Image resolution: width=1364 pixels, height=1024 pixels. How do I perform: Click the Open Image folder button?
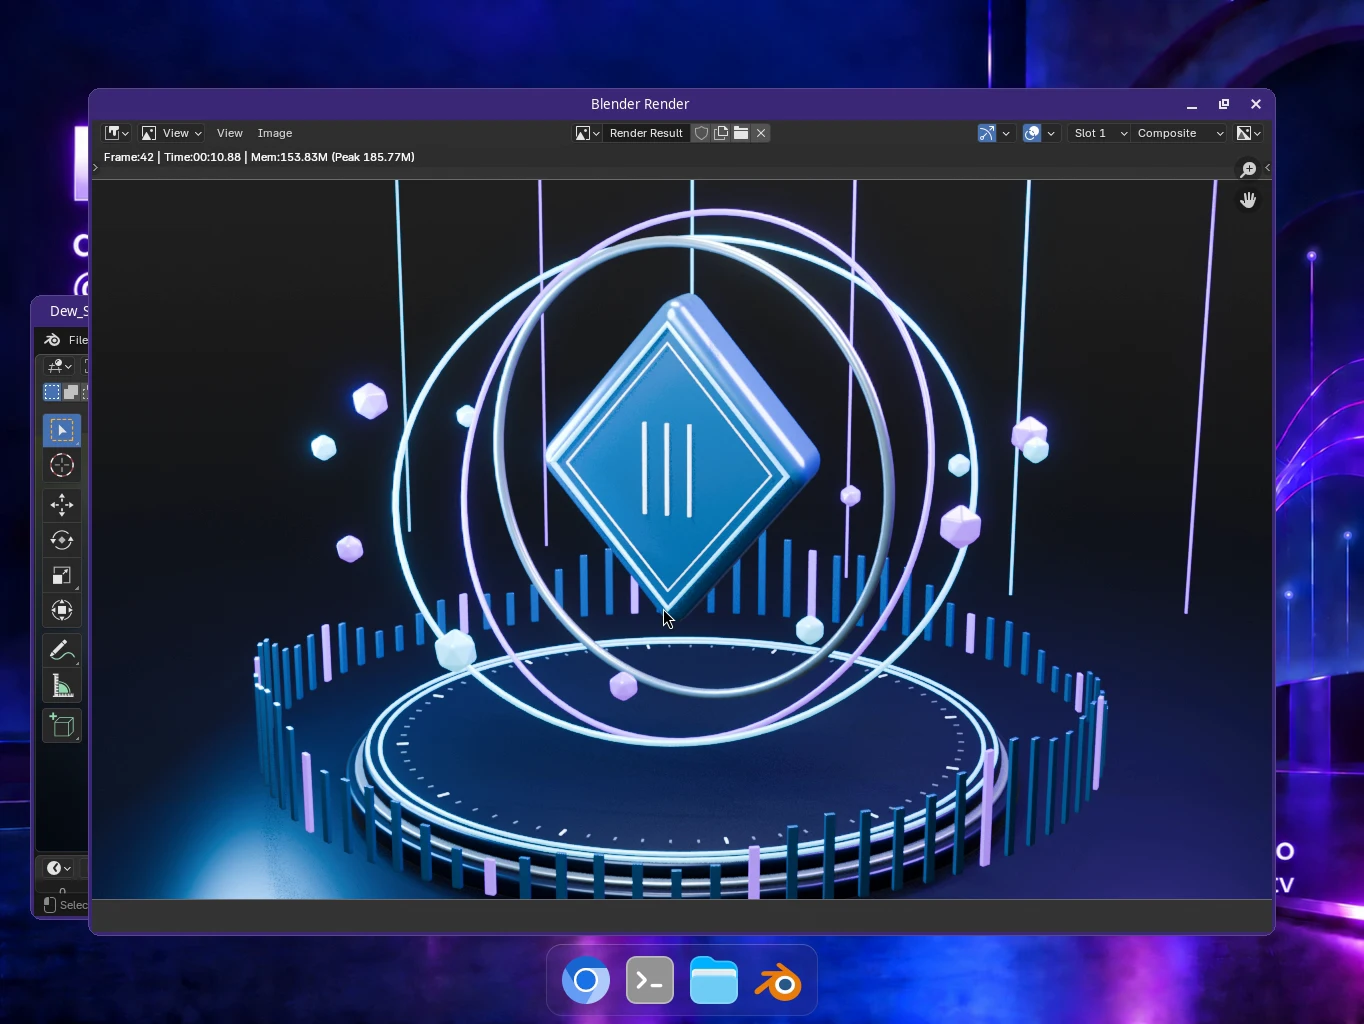click(741, 133)
